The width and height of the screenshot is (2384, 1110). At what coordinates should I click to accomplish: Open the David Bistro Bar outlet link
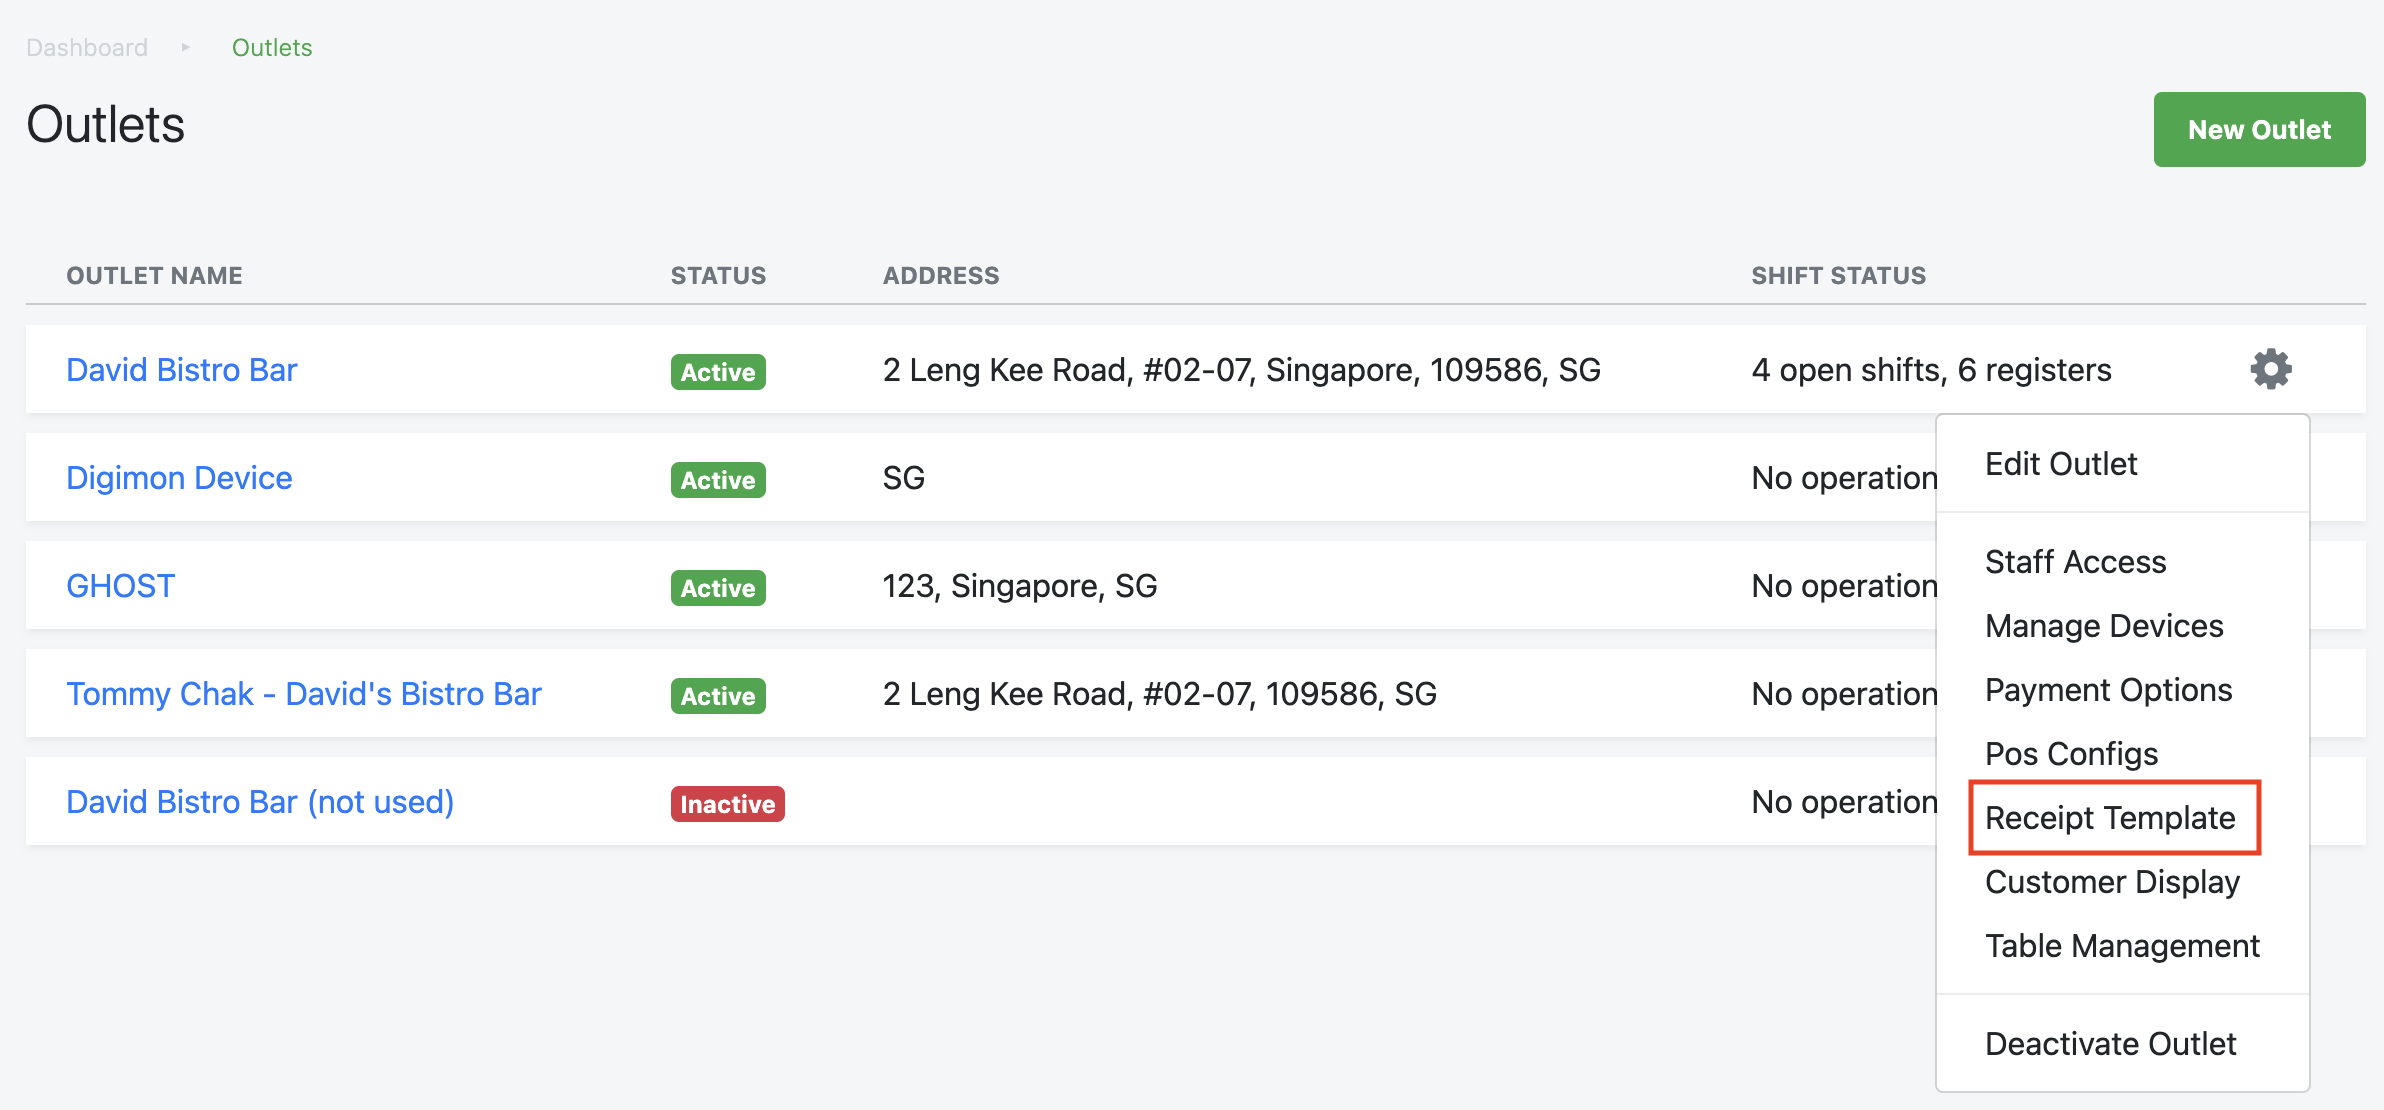pos(181,370)
